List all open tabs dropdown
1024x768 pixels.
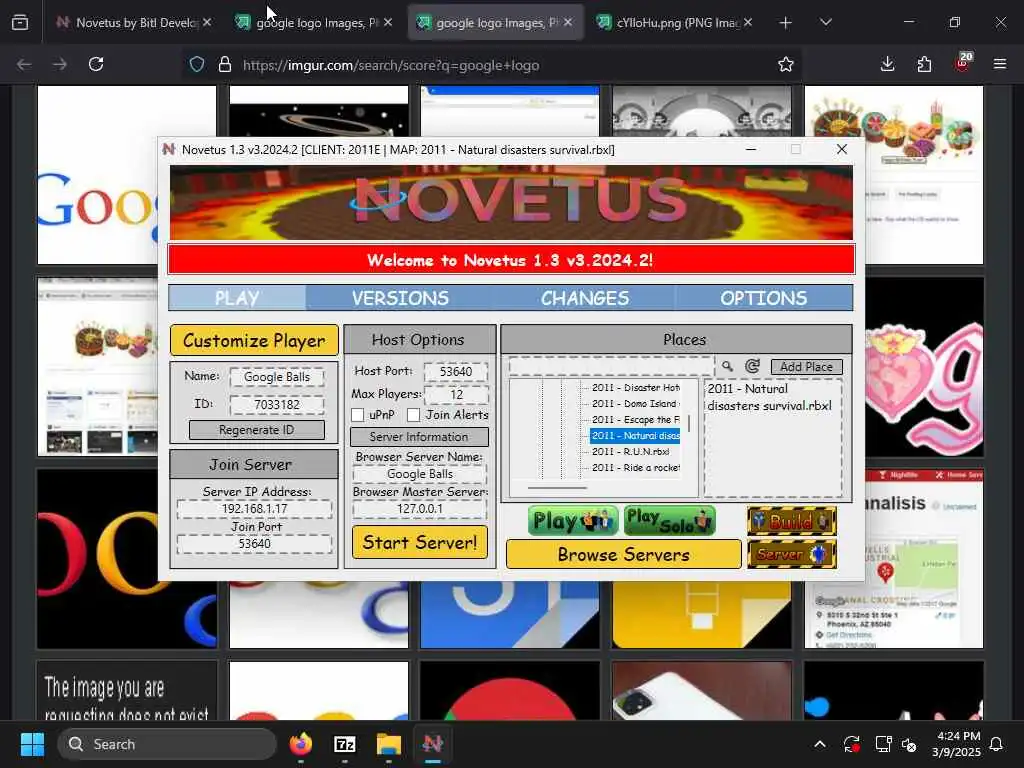point(825,22)
